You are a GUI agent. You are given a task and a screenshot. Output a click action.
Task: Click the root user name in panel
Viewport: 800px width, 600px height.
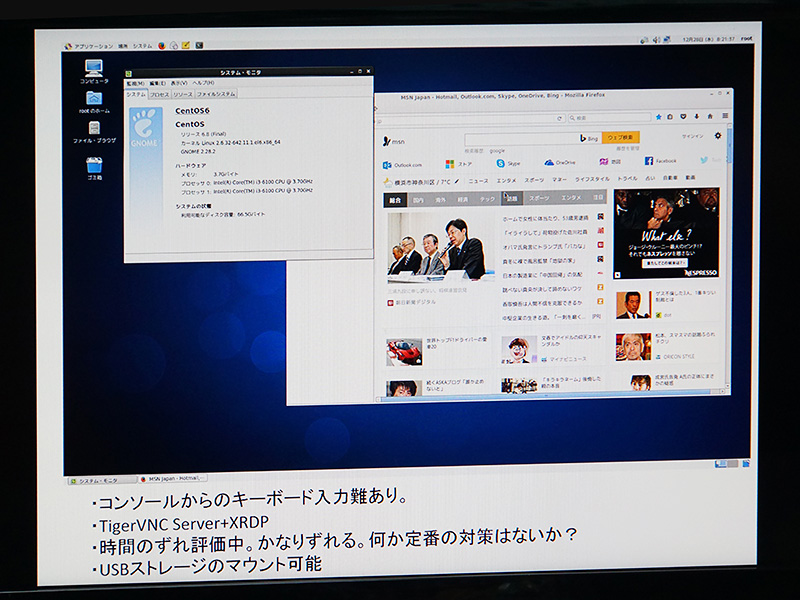coord(746,38)
